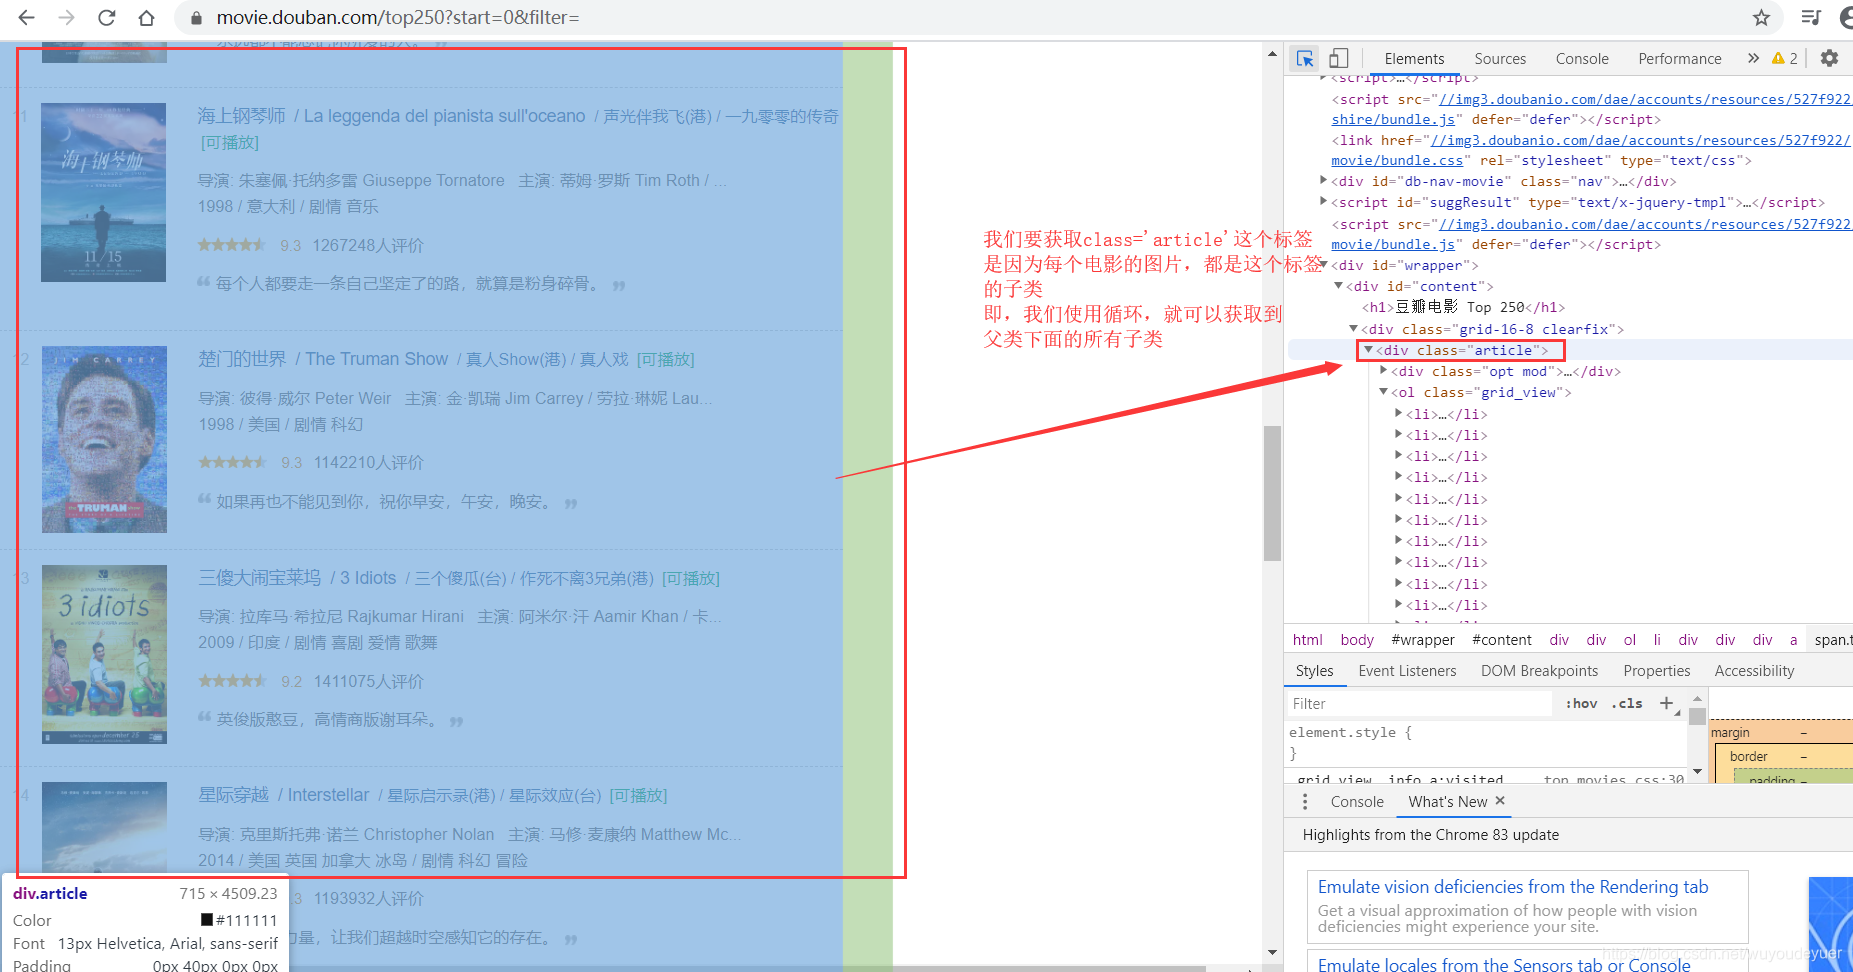Switch to the Console tab in DevTools
1853x972 pixels.
point(1582,59)
